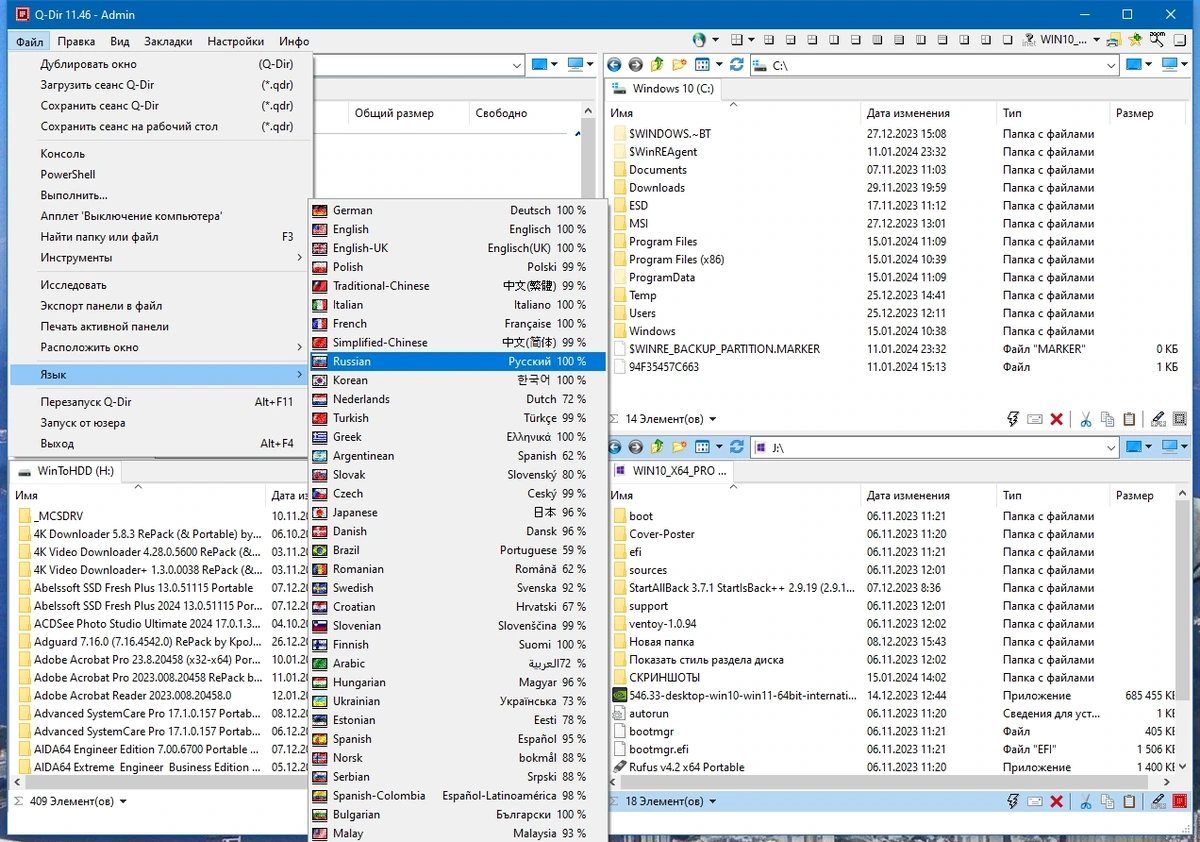Expand the Расположить окно submenu
This screenshot has height=842, width=1200.
pos(161,347)
